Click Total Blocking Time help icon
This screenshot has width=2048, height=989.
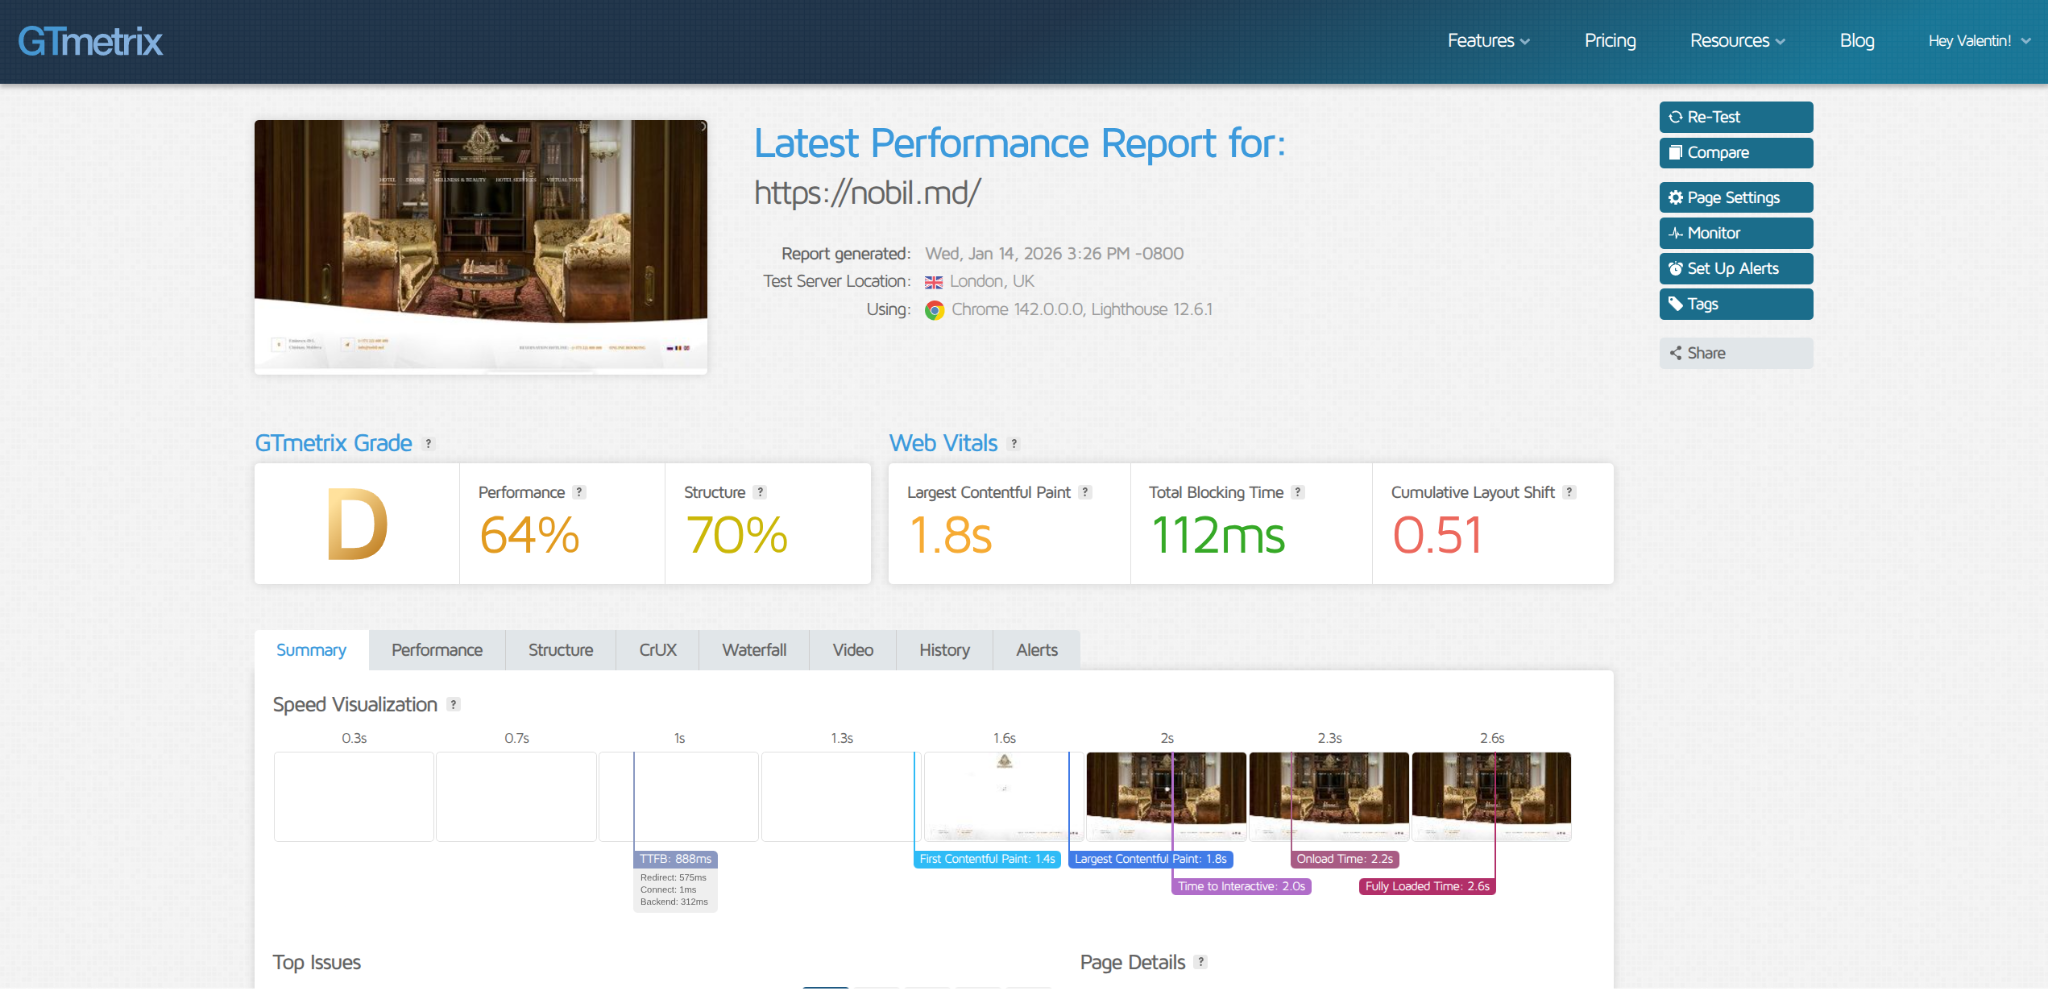click(1298, 492)
